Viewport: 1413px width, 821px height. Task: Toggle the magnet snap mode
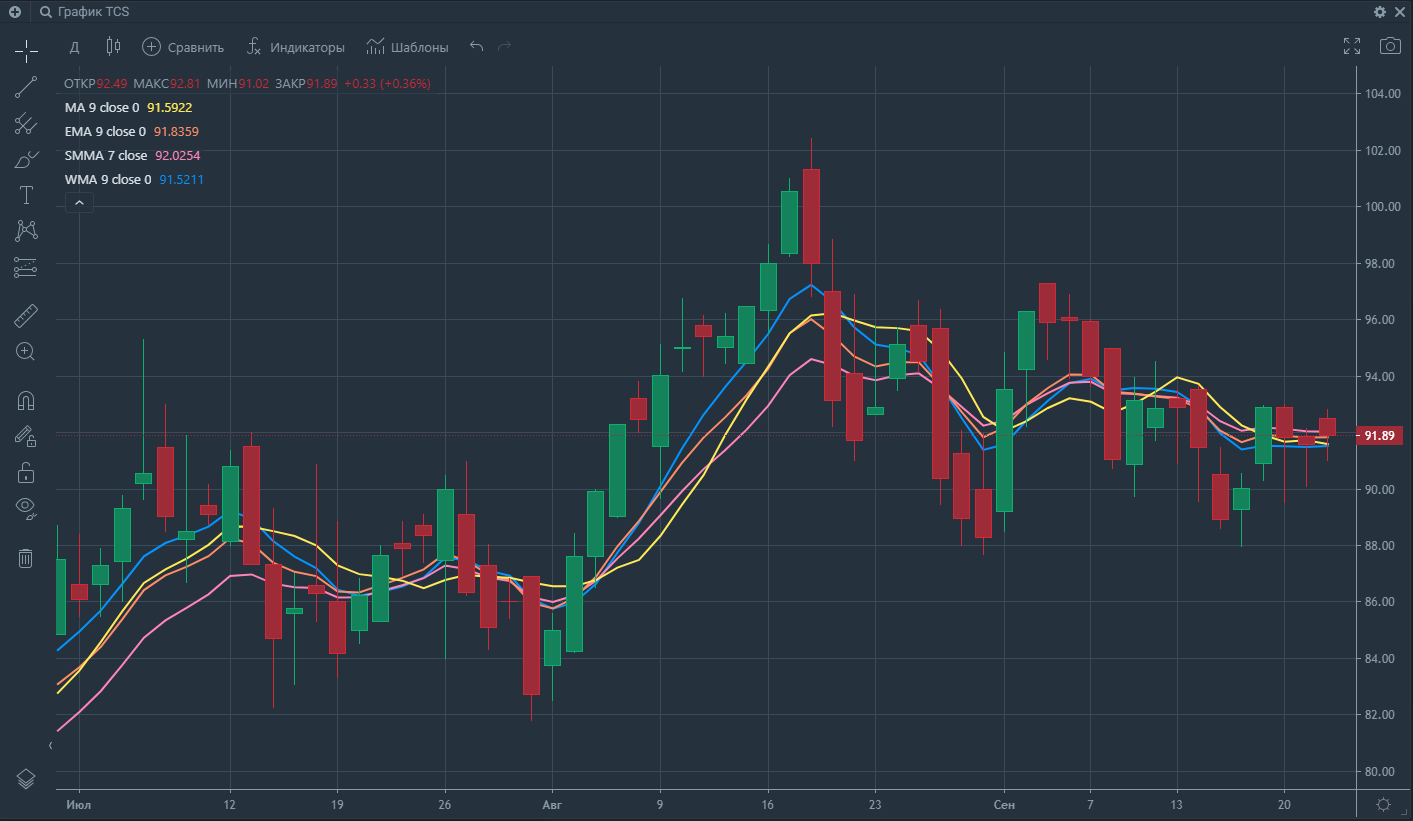point(26,401)
